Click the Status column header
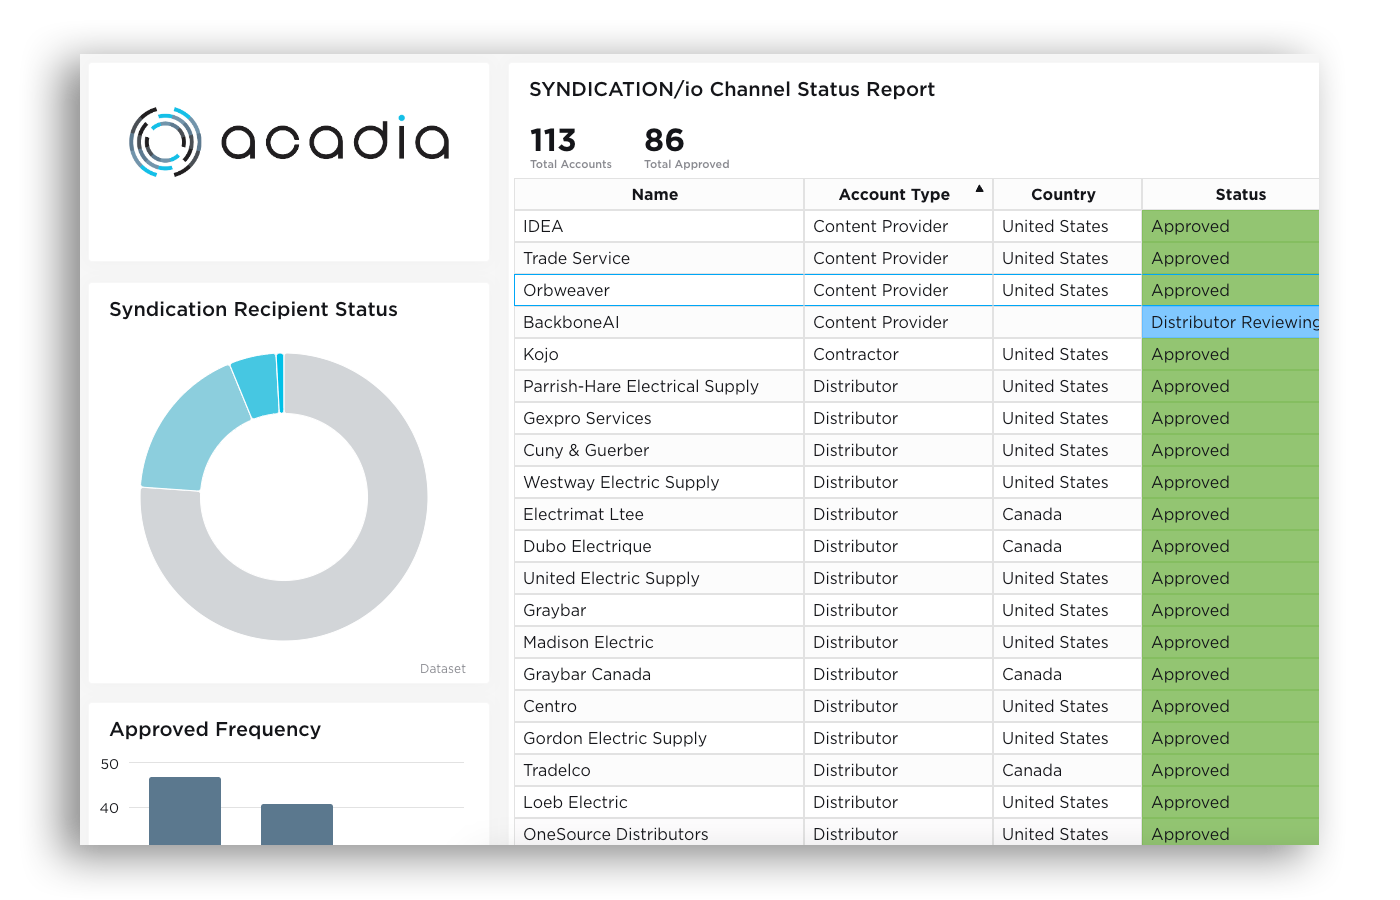Viewport: 1400px width, 900px height. pyautogui.click(x=1240, y=195)
